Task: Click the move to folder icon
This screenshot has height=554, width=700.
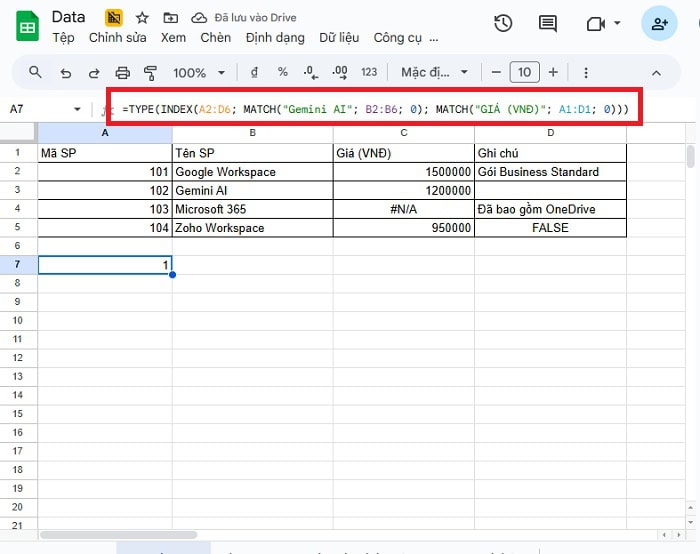Action: pyautogui.click(x=171, y=18)
